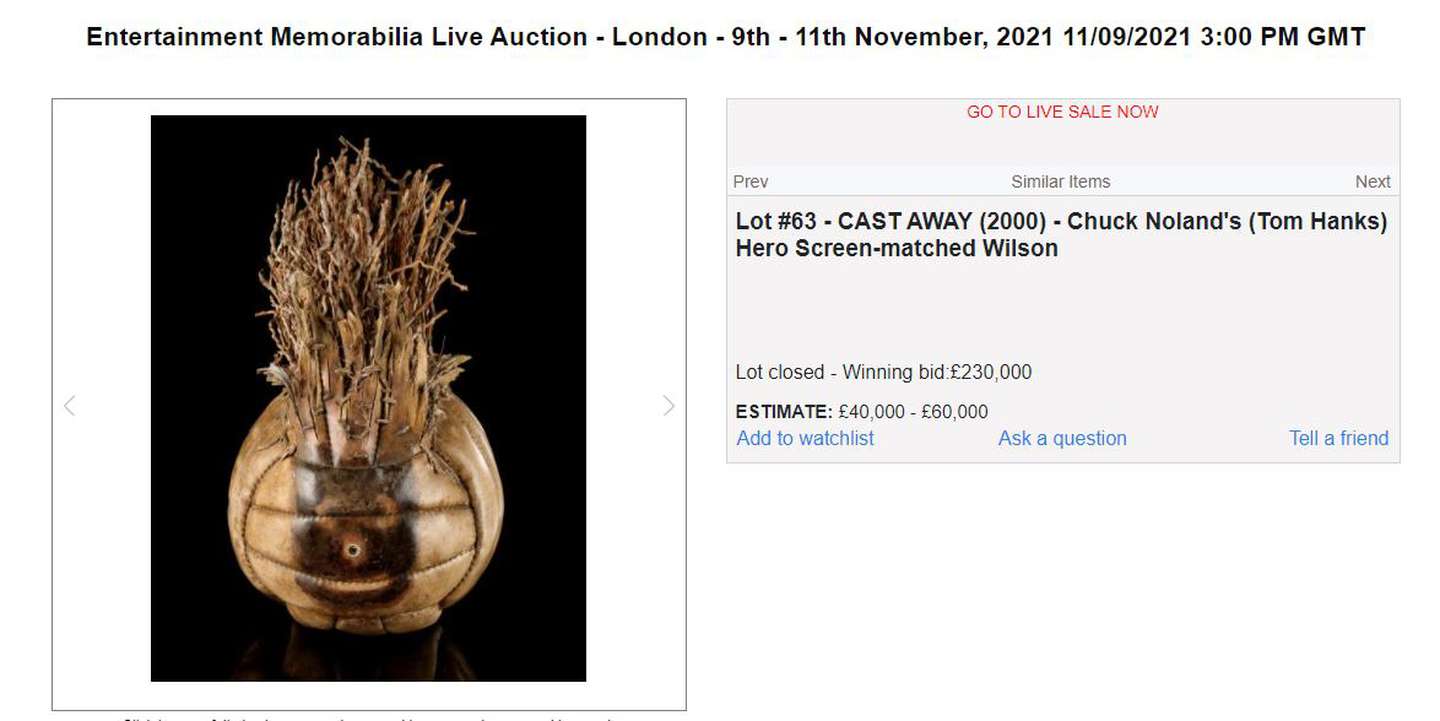Open the Wilson volleyball photo
This screenshot has height=721, width=1440.
click(x=368, y=398)
